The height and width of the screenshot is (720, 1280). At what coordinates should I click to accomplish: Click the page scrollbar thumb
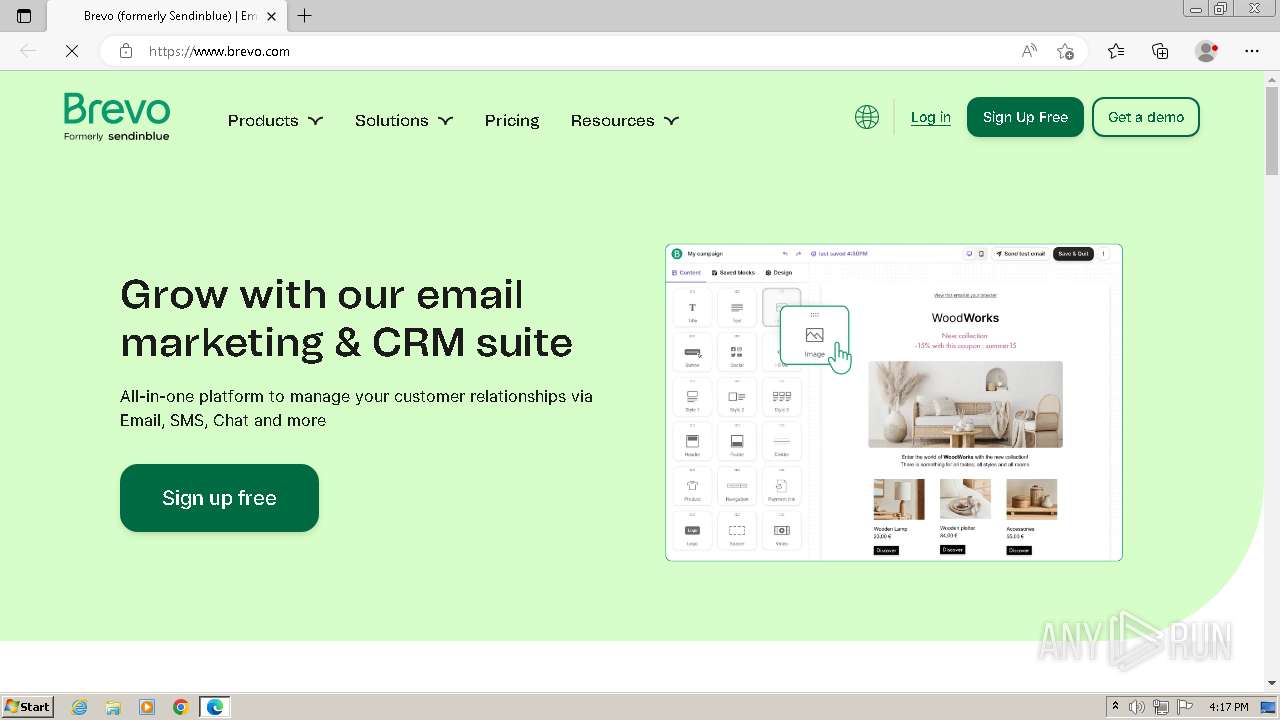point(1272,131)
